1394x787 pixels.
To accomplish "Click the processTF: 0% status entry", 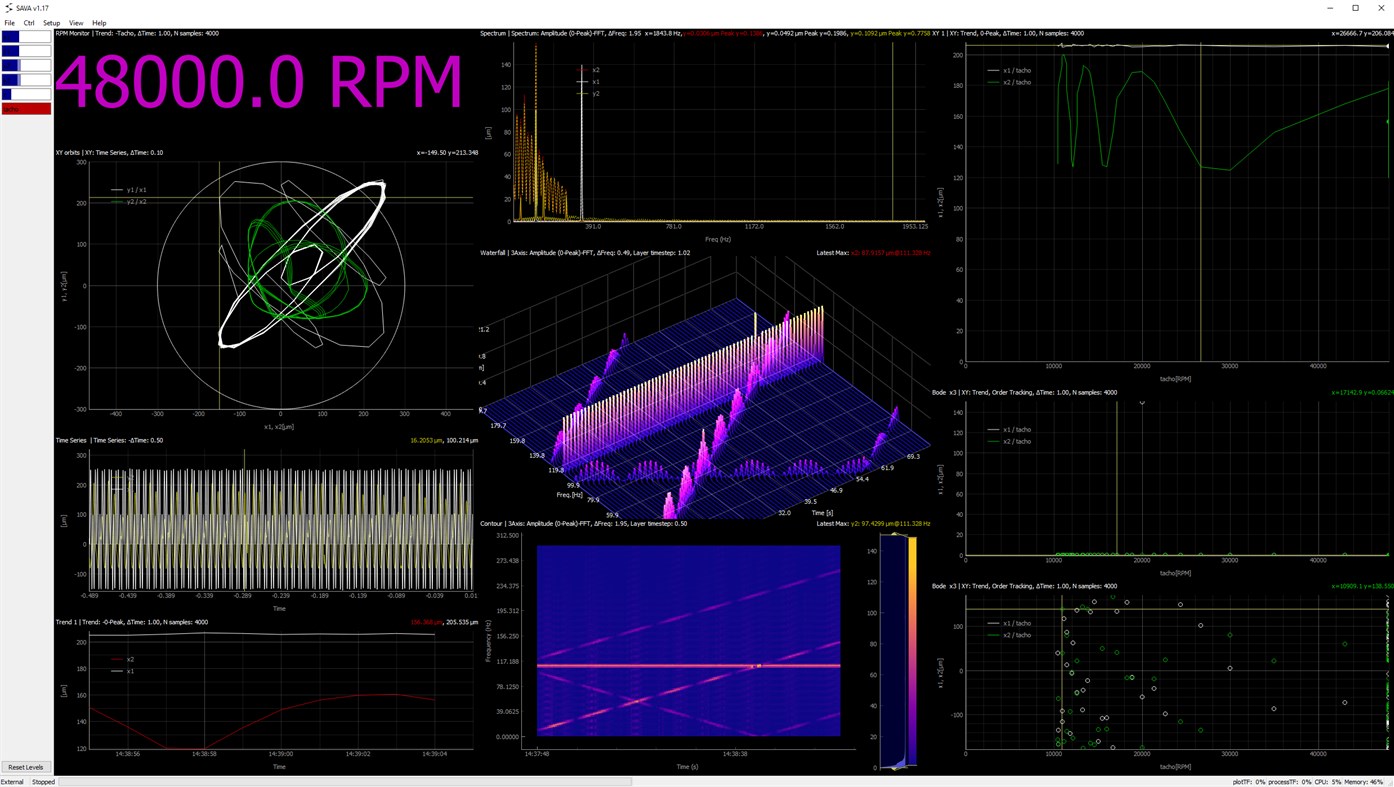I will tap(1290, 782).
